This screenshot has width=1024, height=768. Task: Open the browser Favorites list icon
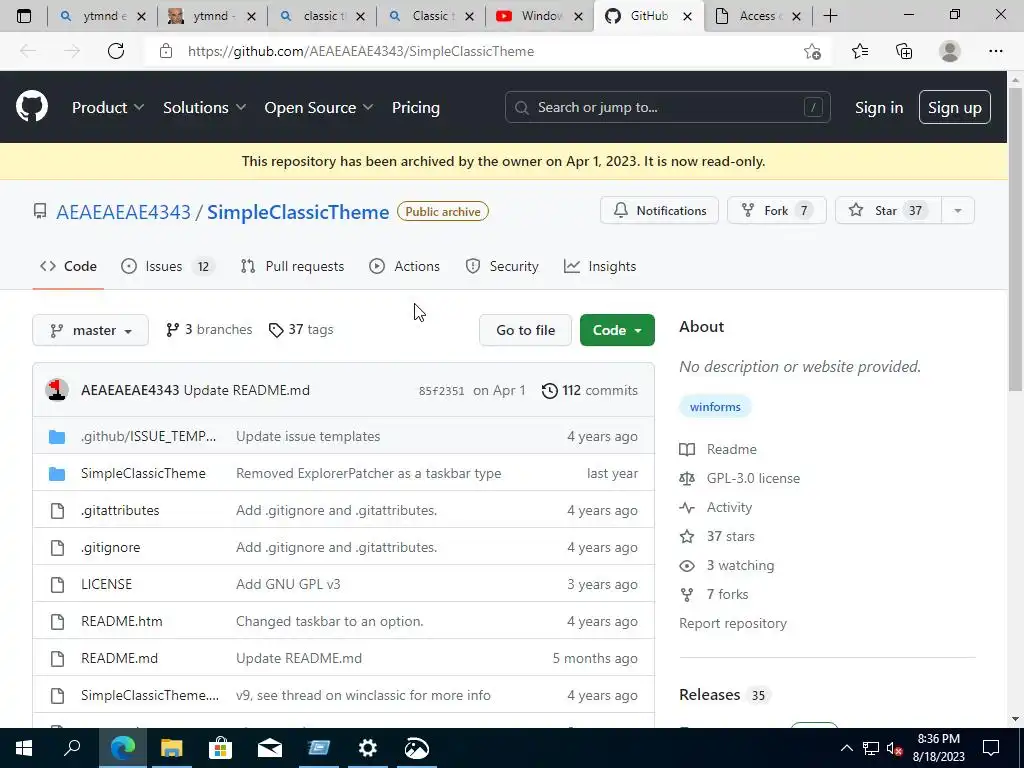click(x=859, y=51)
